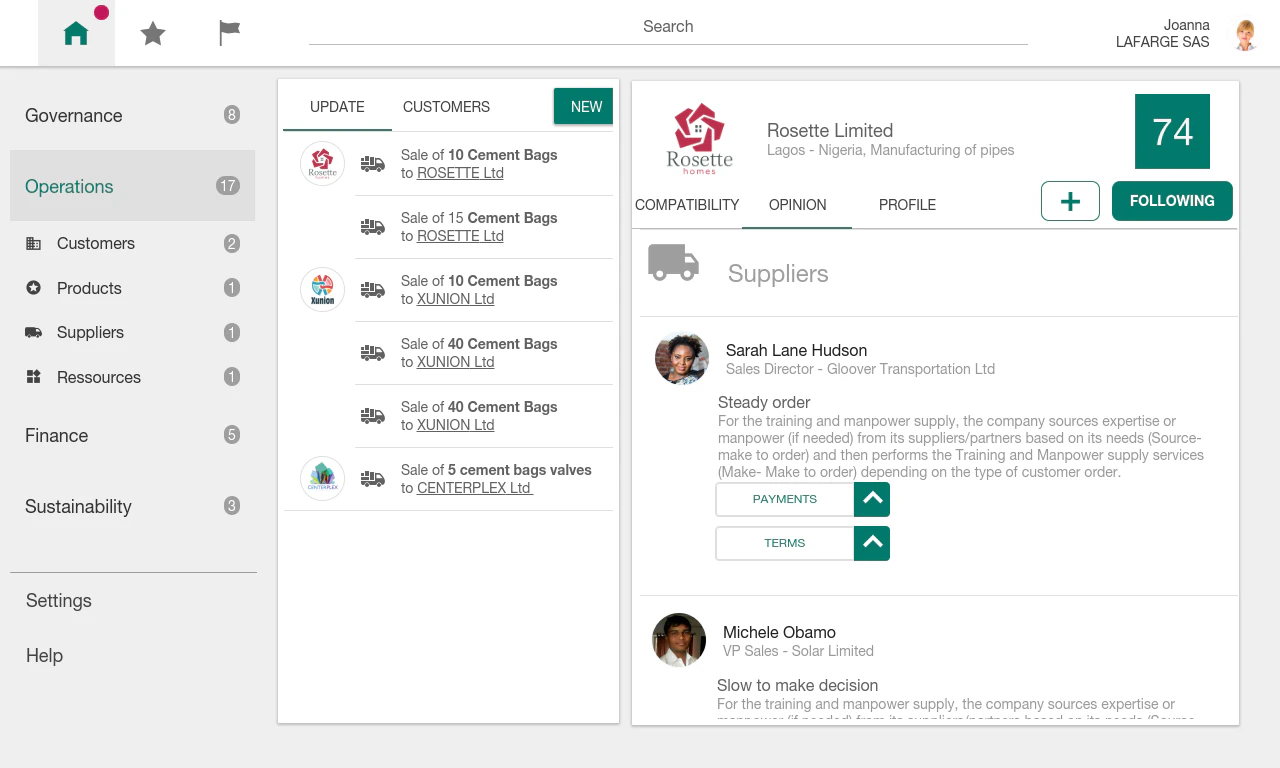Expand the Finance section
This screenshot has width=1280, height=768.
pyautogui.click(x=132, y=435)
